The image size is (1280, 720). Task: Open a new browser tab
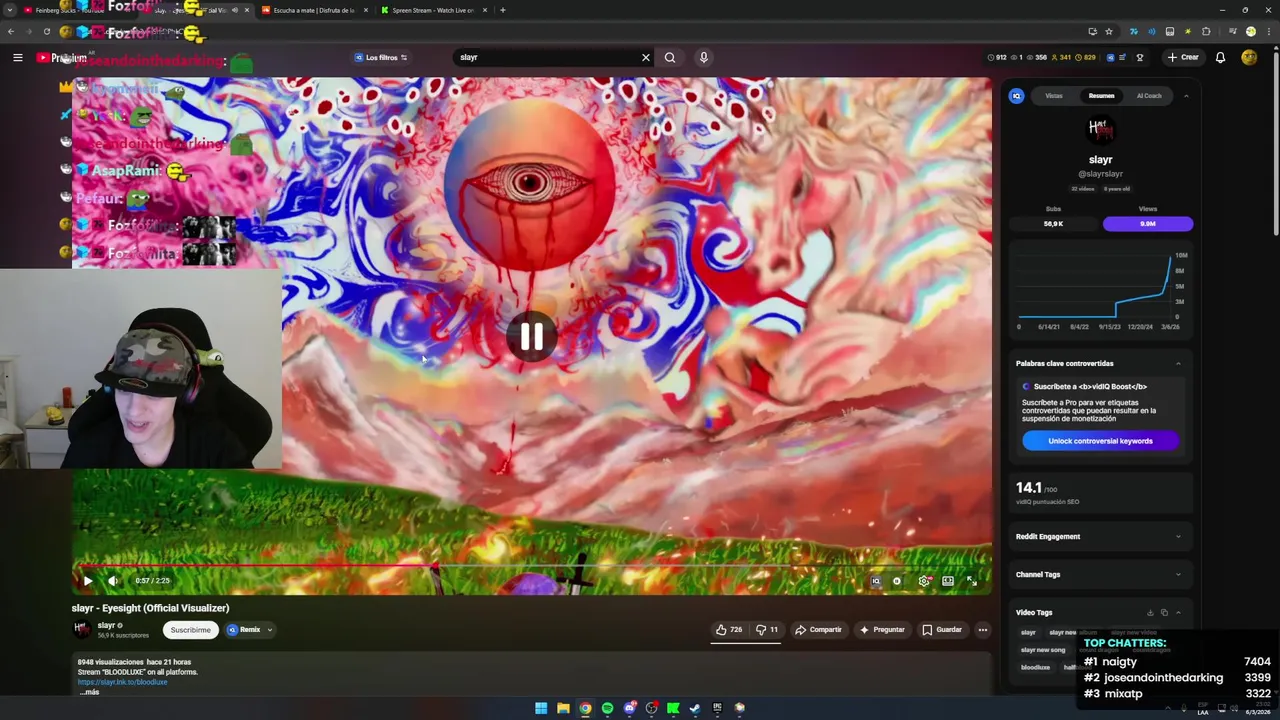[x=502, y=10]
